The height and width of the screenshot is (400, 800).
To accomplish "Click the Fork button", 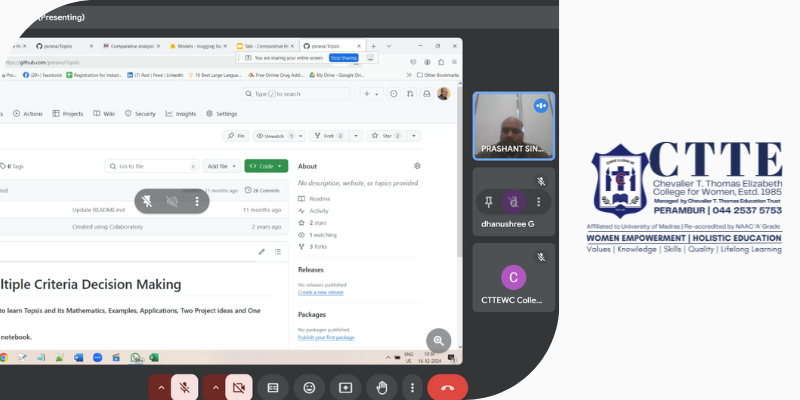I will pyautogui.click(x=330, y=136).
